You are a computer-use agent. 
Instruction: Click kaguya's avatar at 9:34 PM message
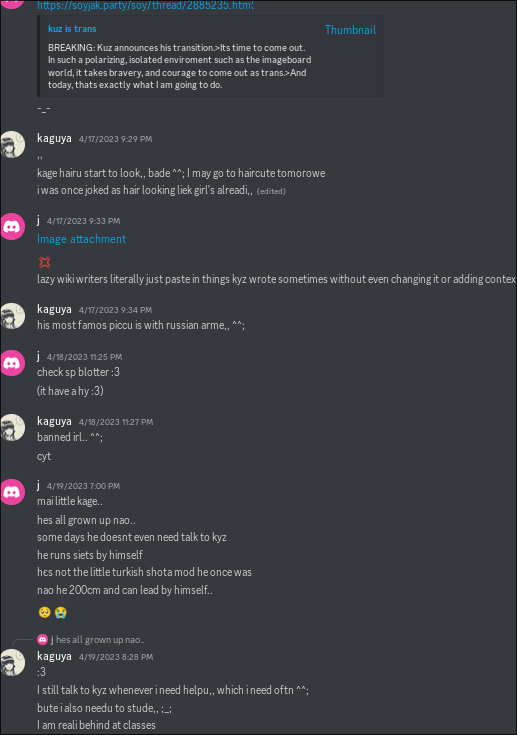[x=12, y=315]
